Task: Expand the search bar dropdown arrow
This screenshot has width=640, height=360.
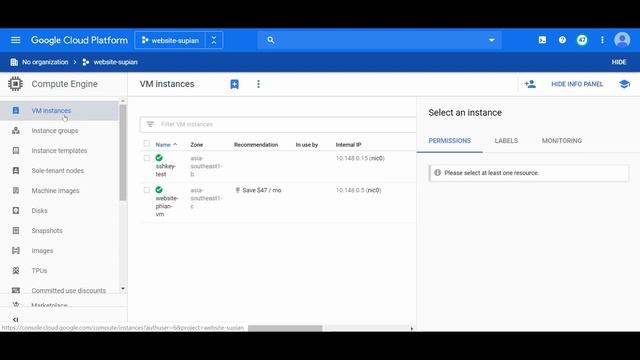Action: [492, 40]
